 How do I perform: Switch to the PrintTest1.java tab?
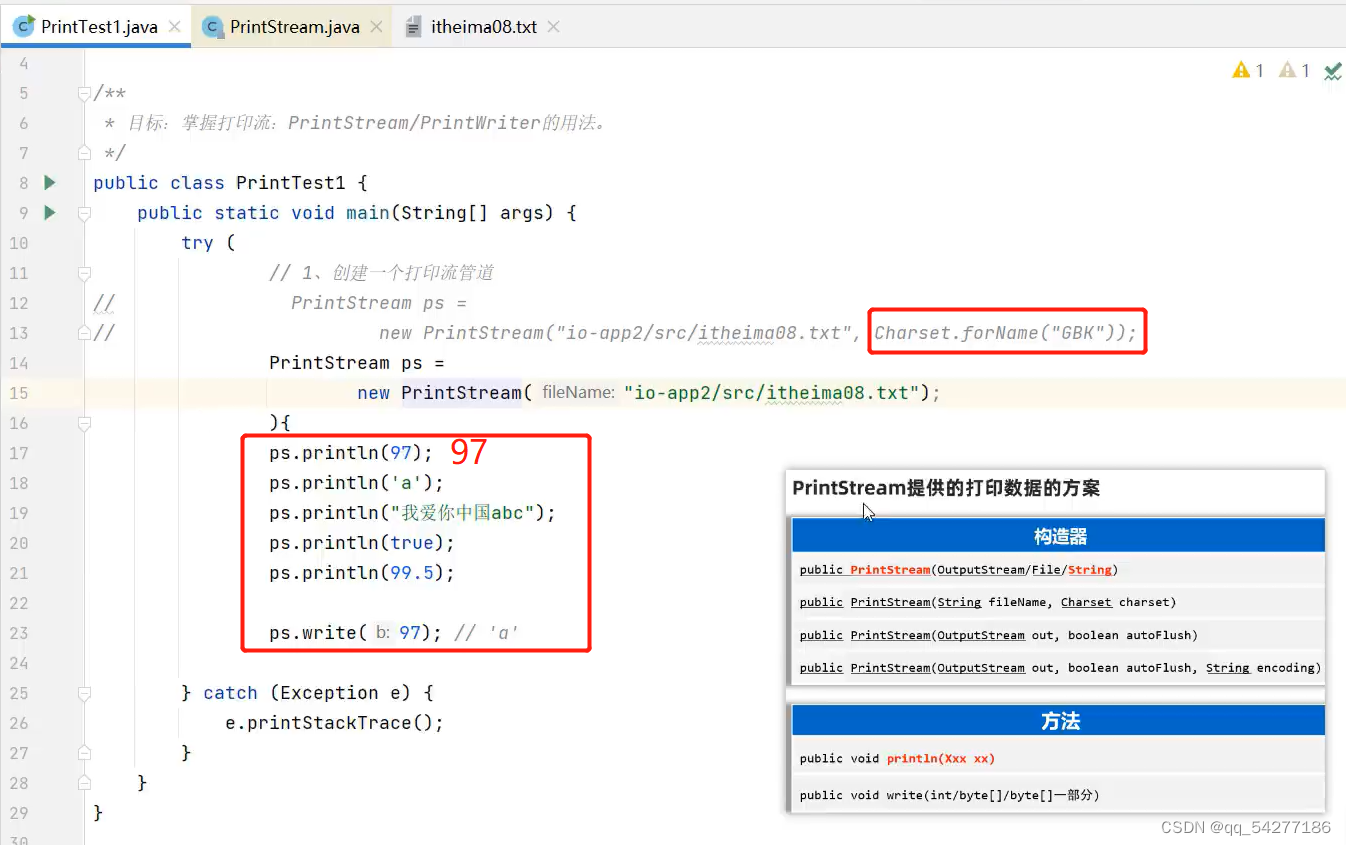[x=99, y=27]
